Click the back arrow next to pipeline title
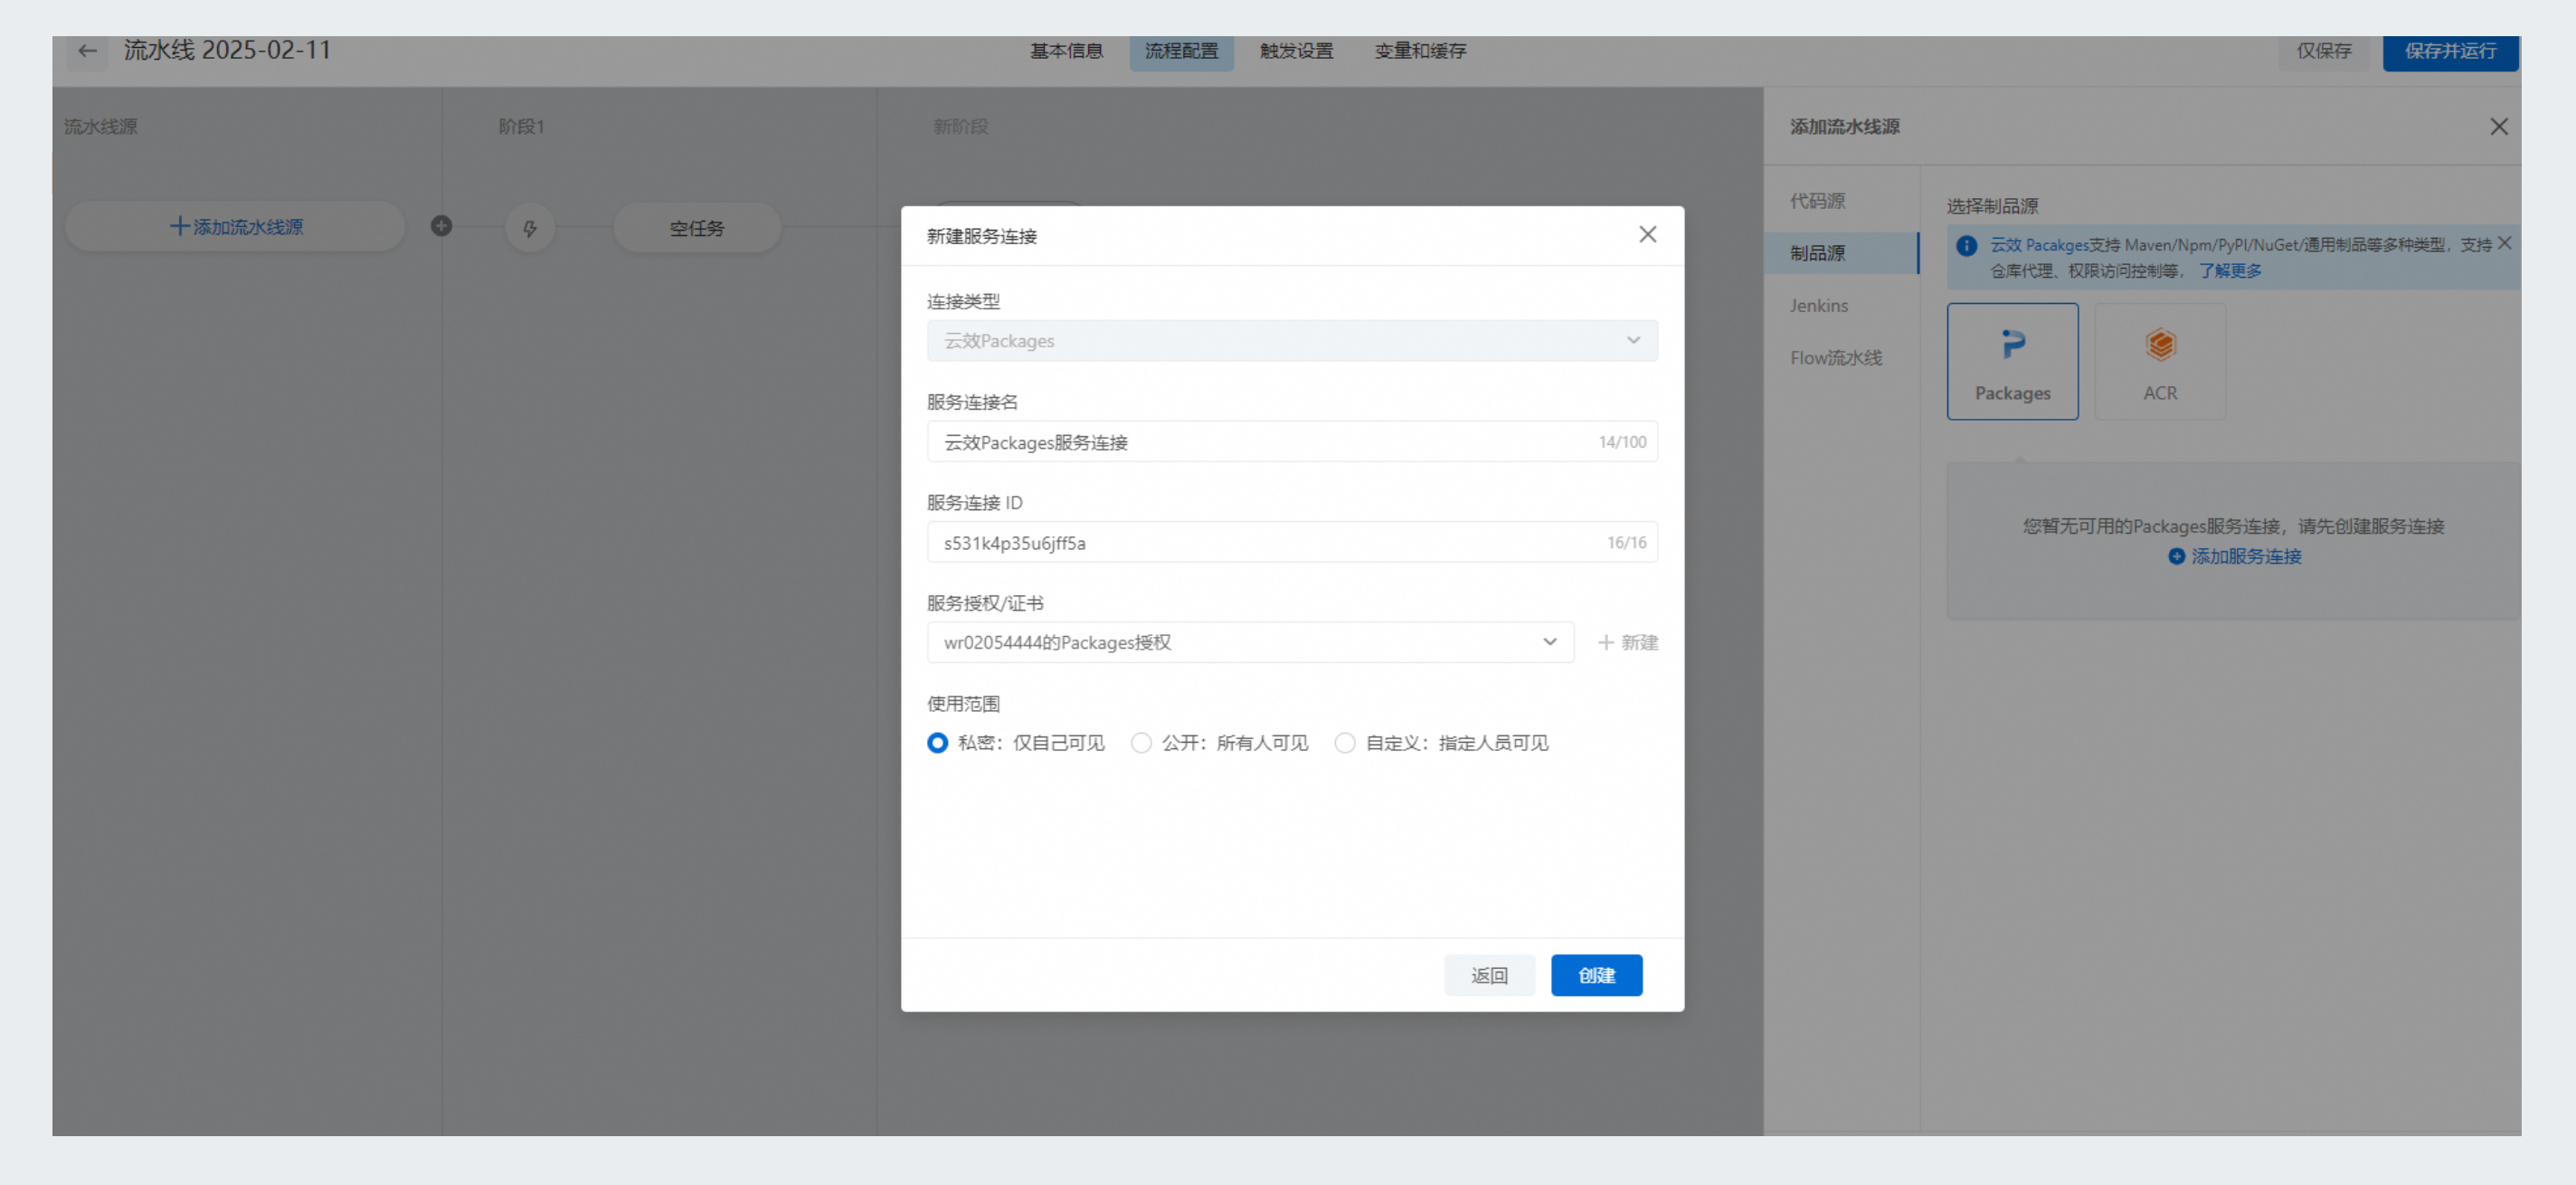This screenshot has width=2576, height=1185. tap(87, 51)
